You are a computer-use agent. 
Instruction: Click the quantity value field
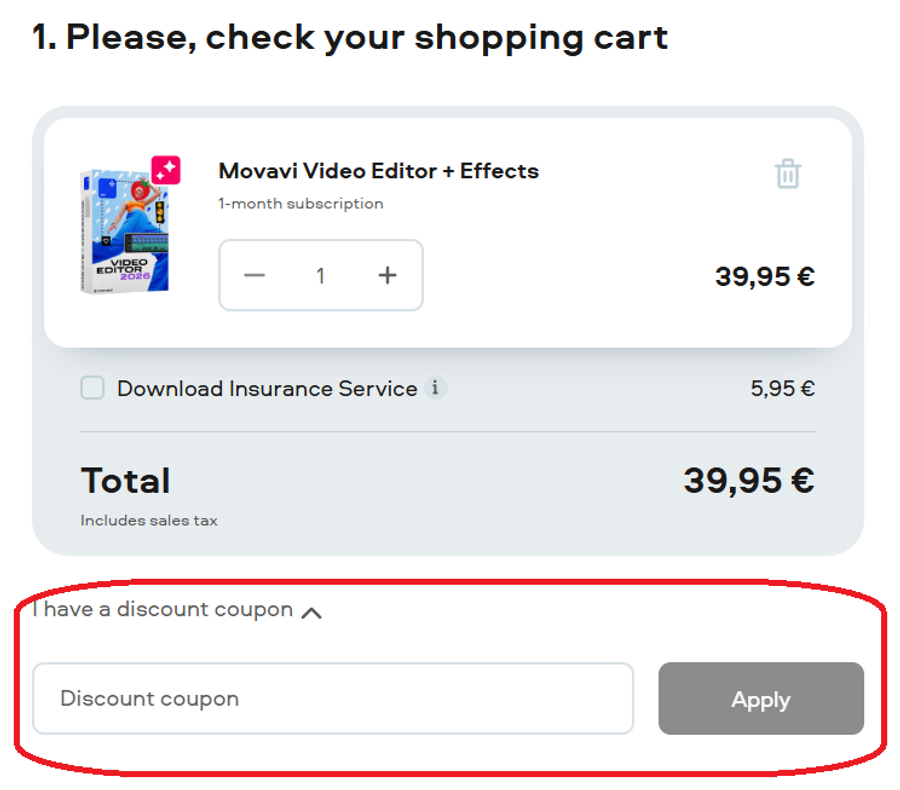point(321,276)
